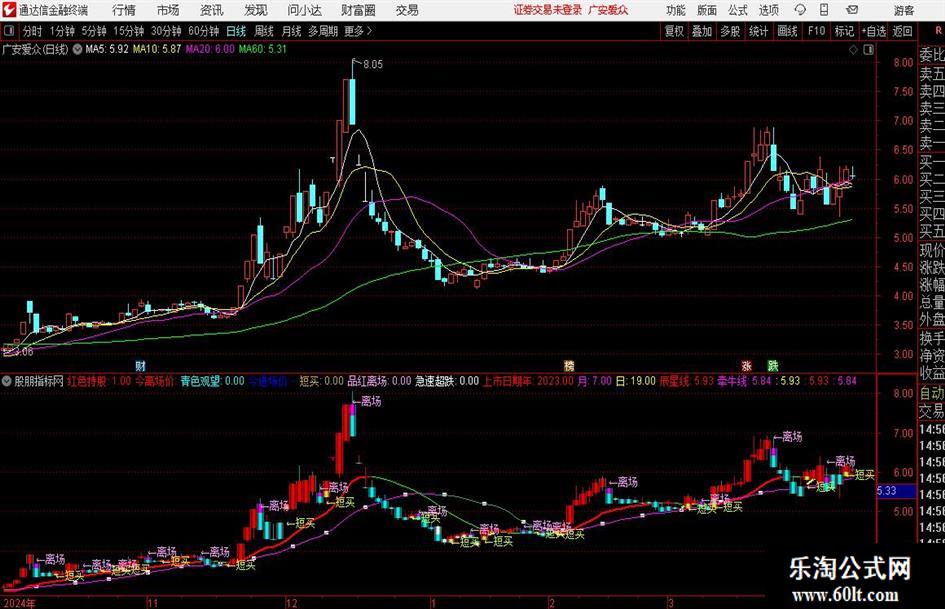
Task: Open the 交易 menu
Action: click(407, 10)
